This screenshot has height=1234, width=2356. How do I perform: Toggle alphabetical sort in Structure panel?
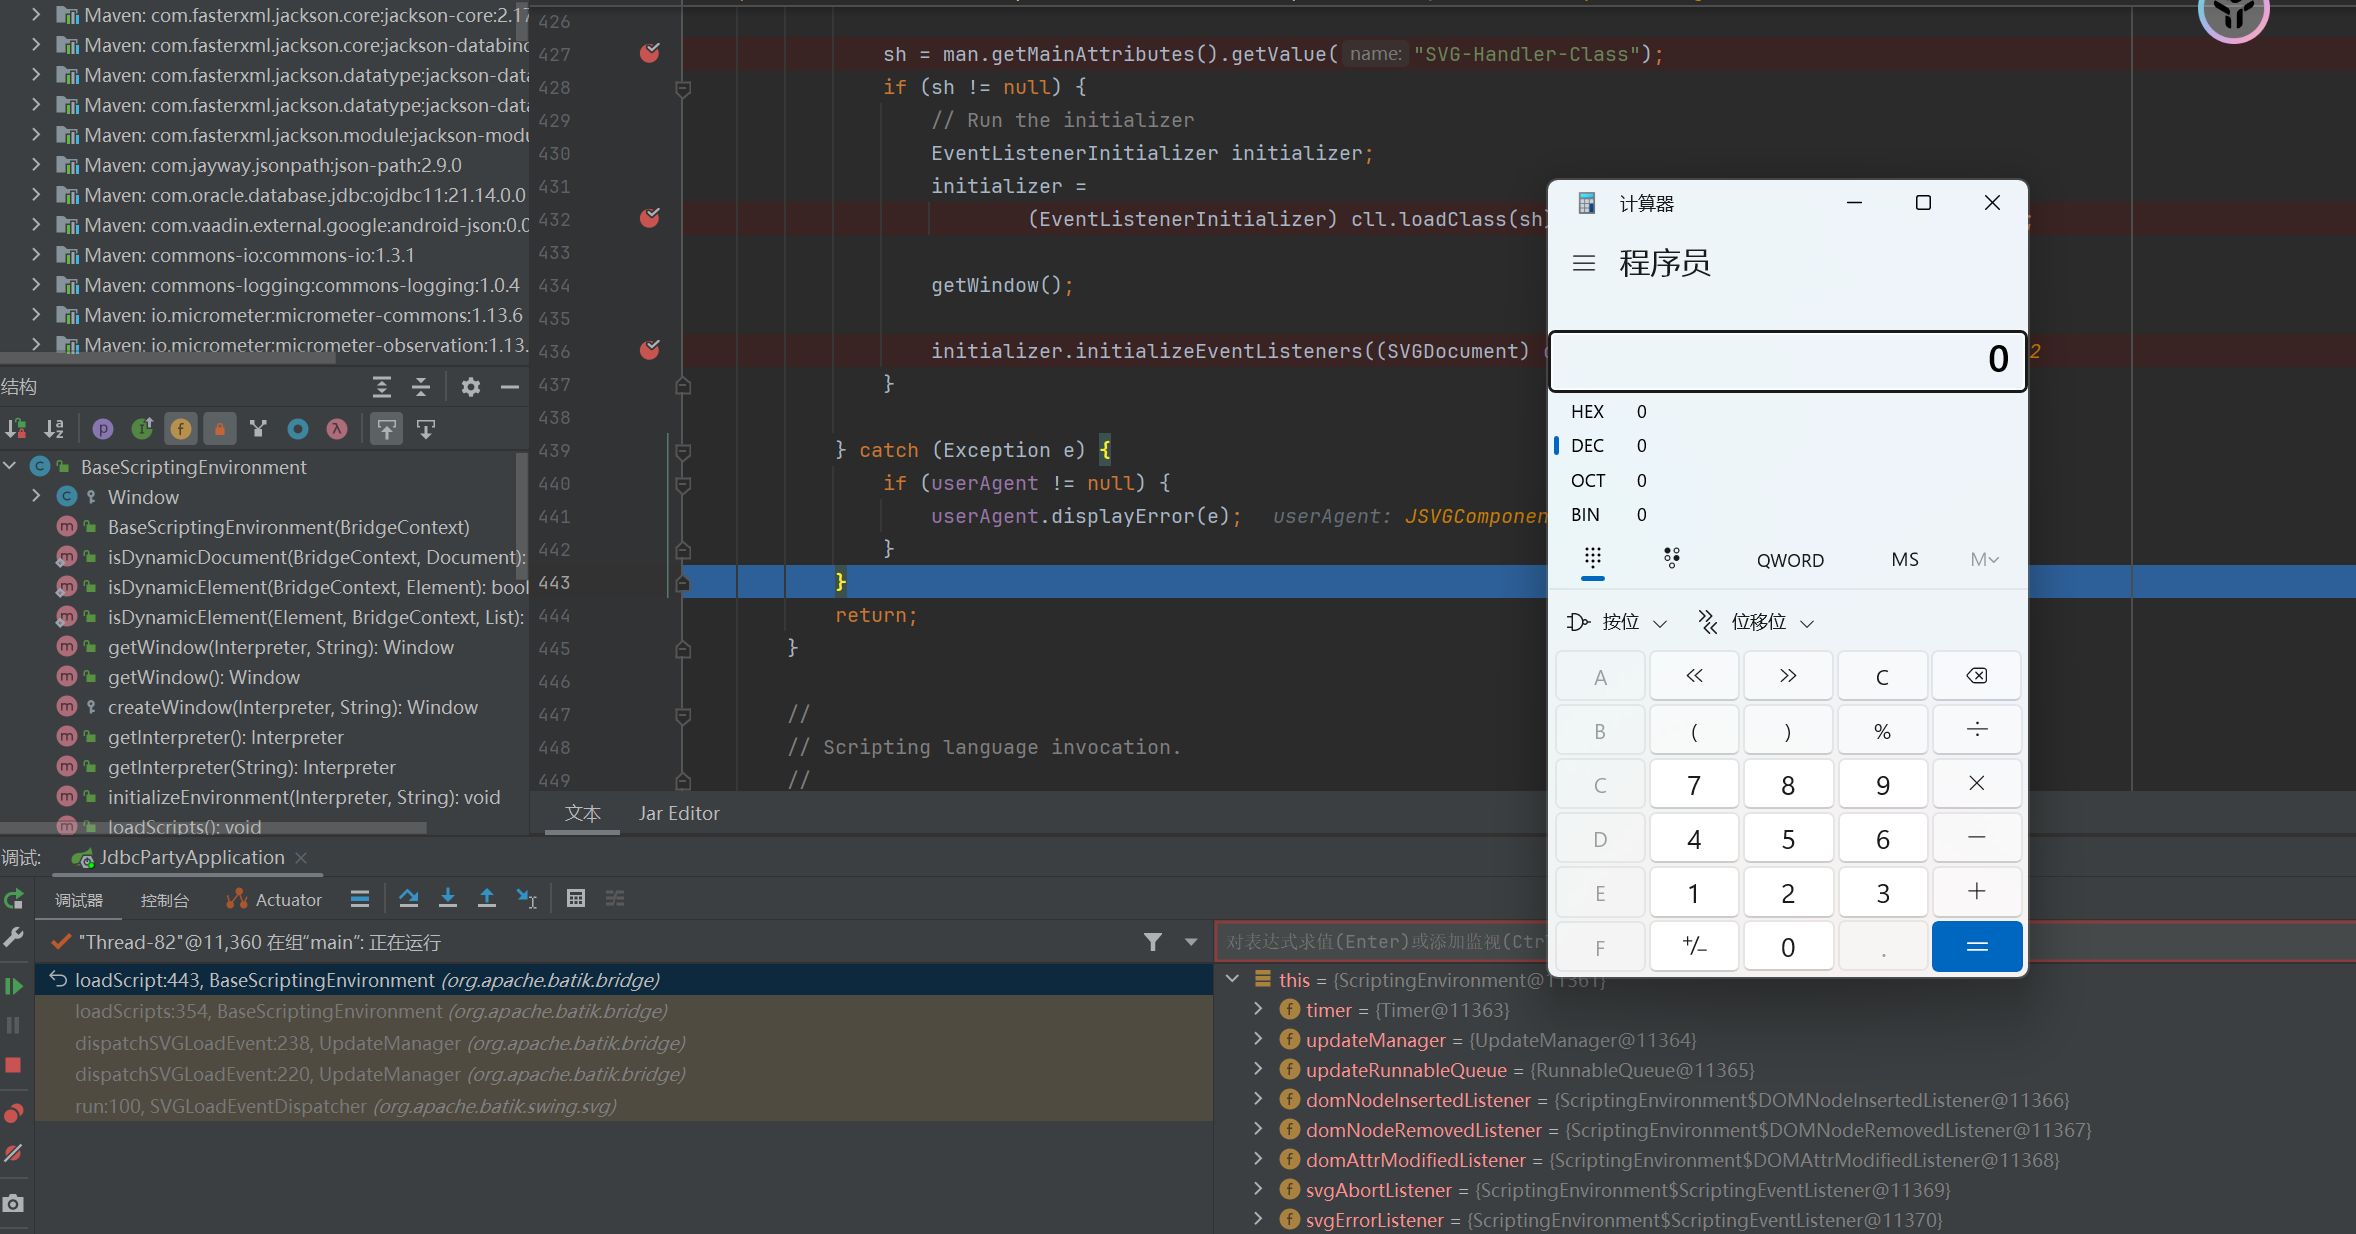click(x=55, y=429)
